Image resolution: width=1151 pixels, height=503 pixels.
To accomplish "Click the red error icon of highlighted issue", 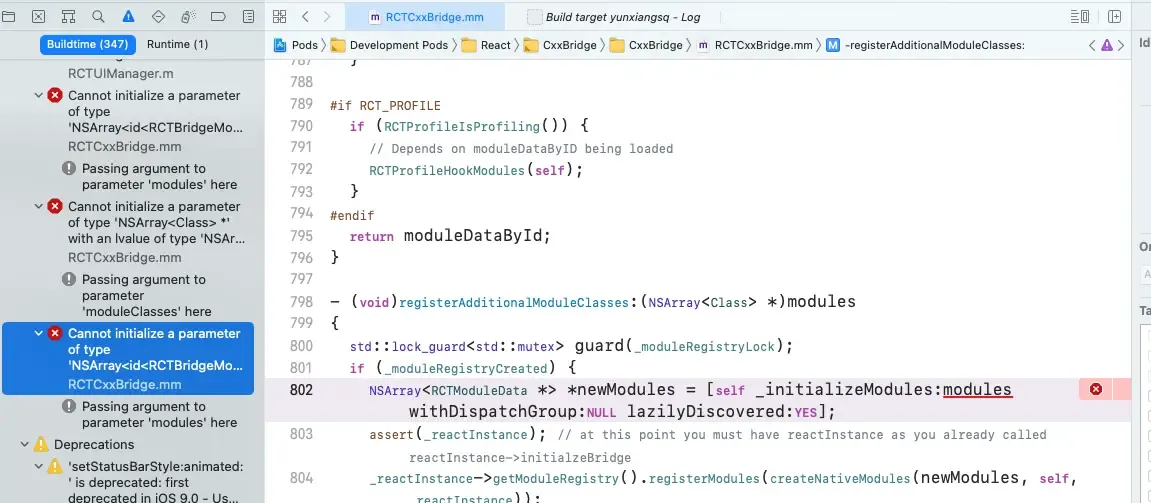I will coord(54,333).
